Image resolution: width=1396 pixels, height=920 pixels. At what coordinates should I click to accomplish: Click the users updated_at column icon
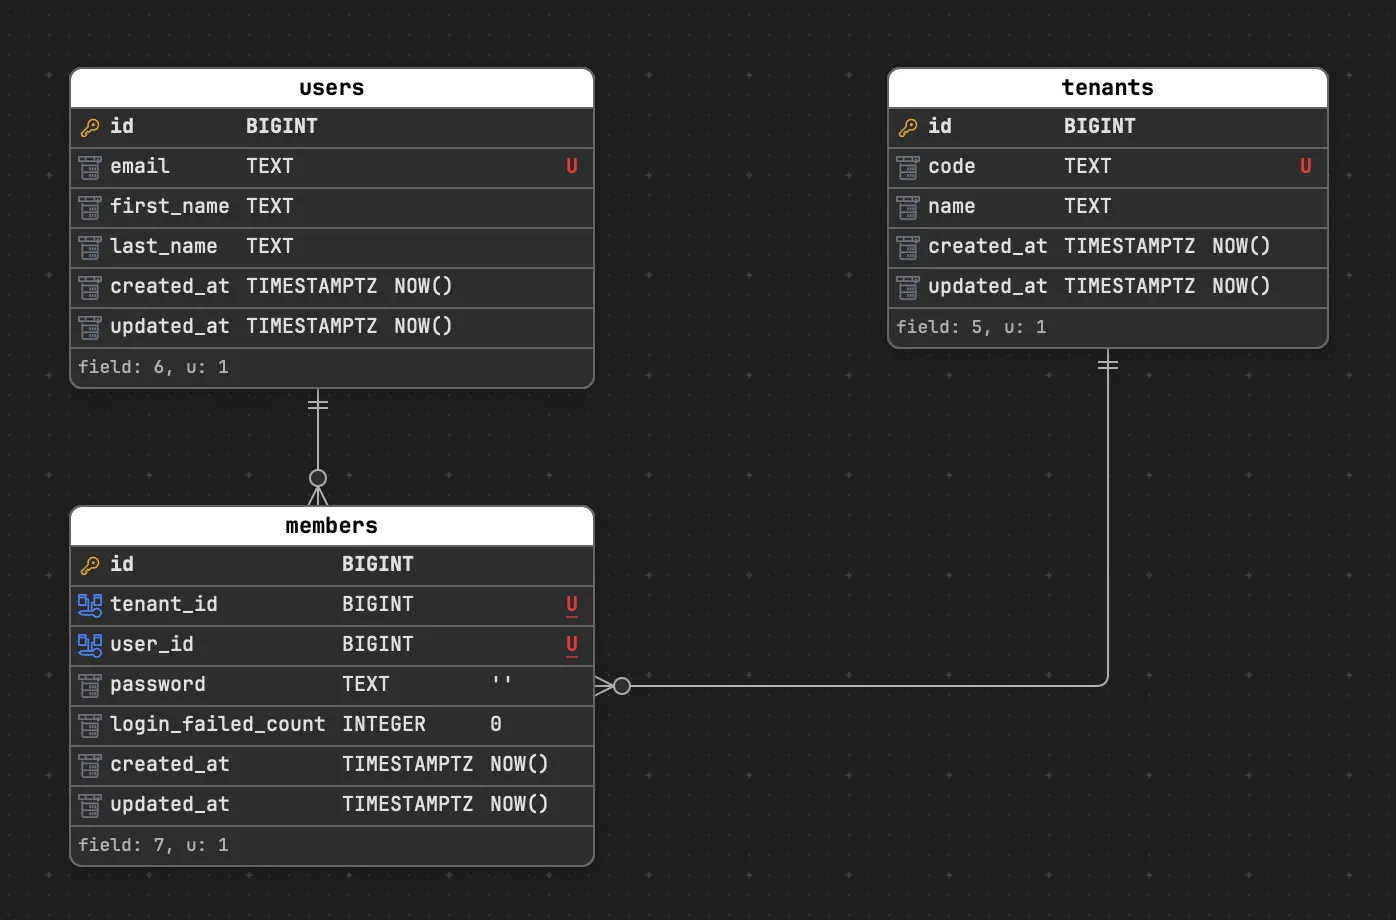90,327
